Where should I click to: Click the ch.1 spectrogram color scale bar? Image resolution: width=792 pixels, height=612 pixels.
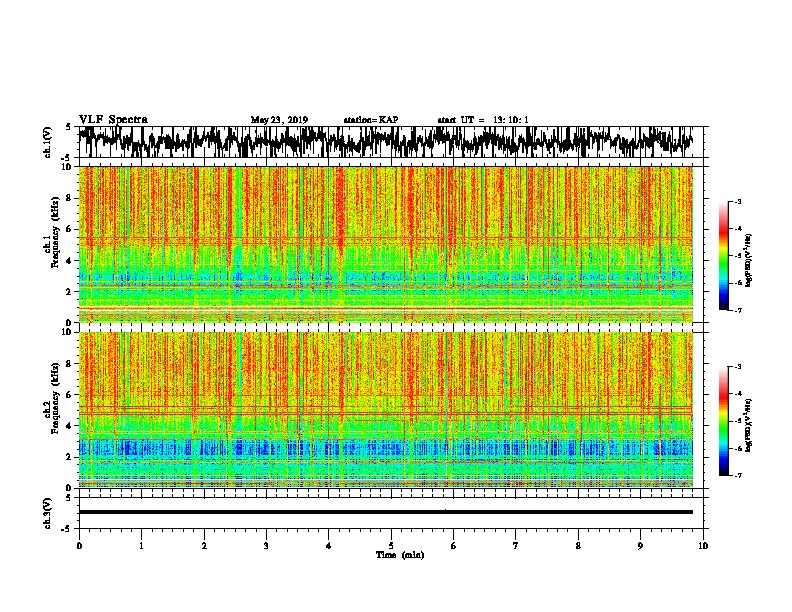(724, 256)
